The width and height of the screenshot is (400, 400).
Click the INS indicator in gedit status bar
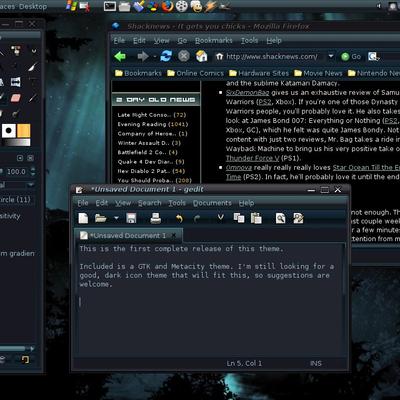[x=316, y=363]
